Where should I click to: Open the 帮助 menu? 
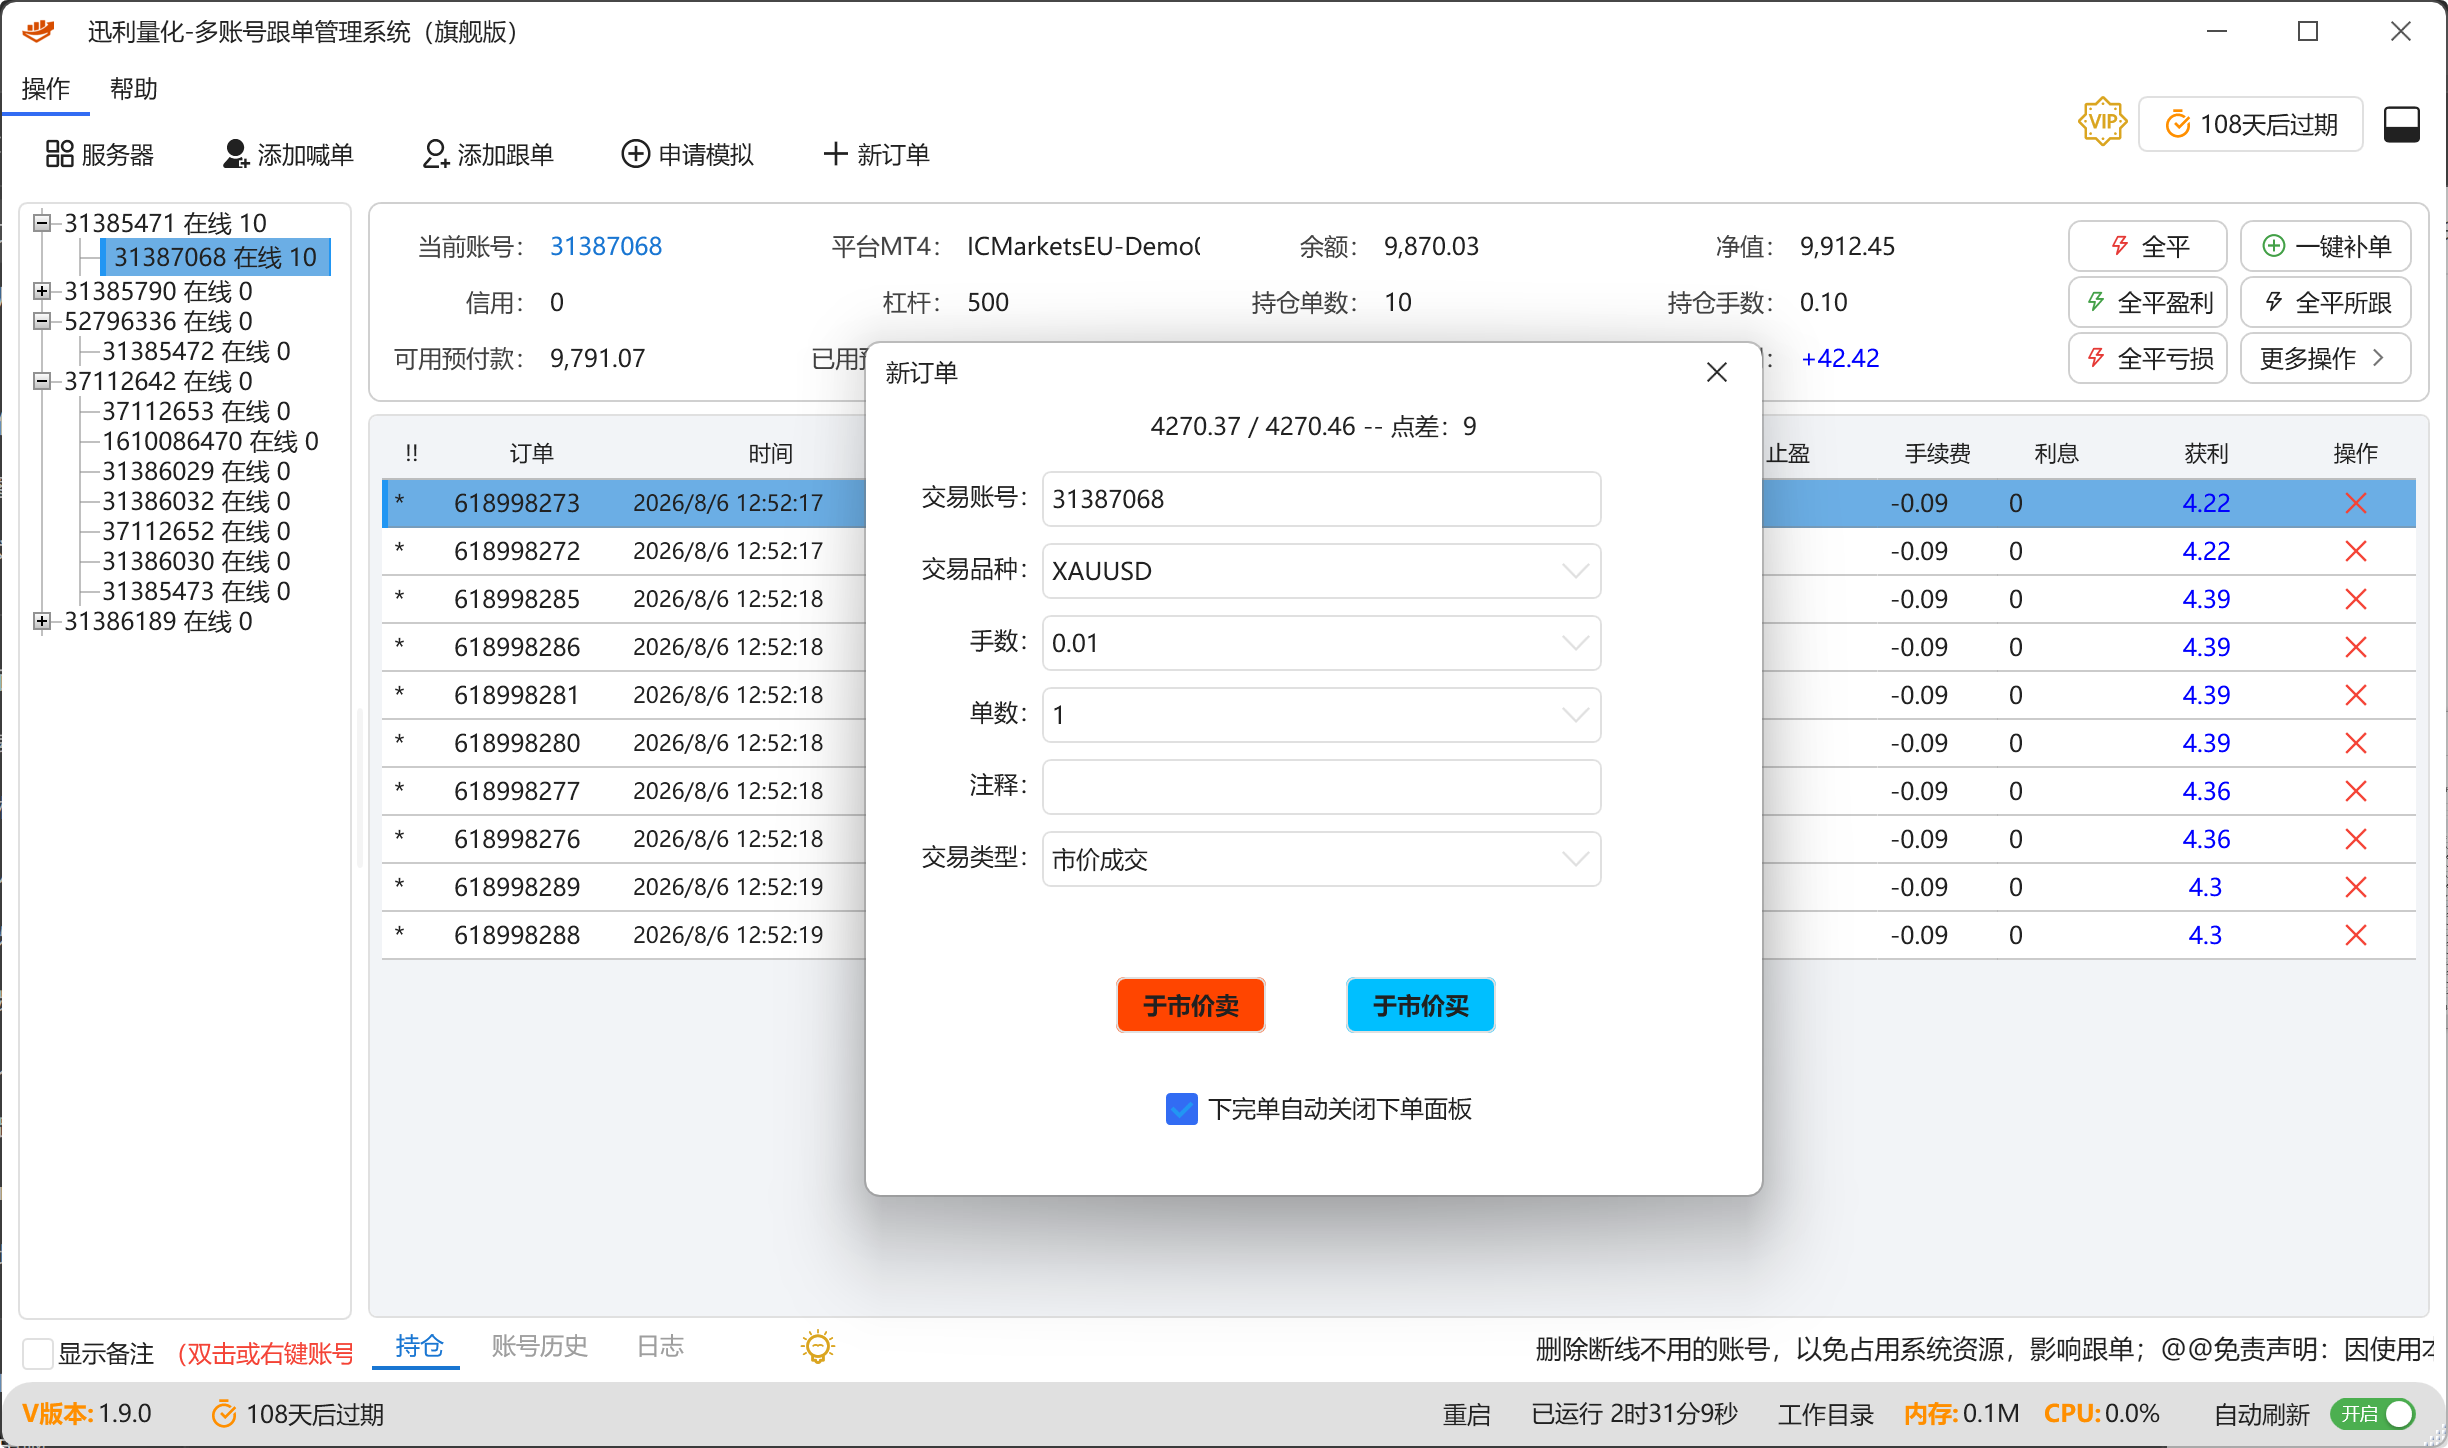[134, 89]
